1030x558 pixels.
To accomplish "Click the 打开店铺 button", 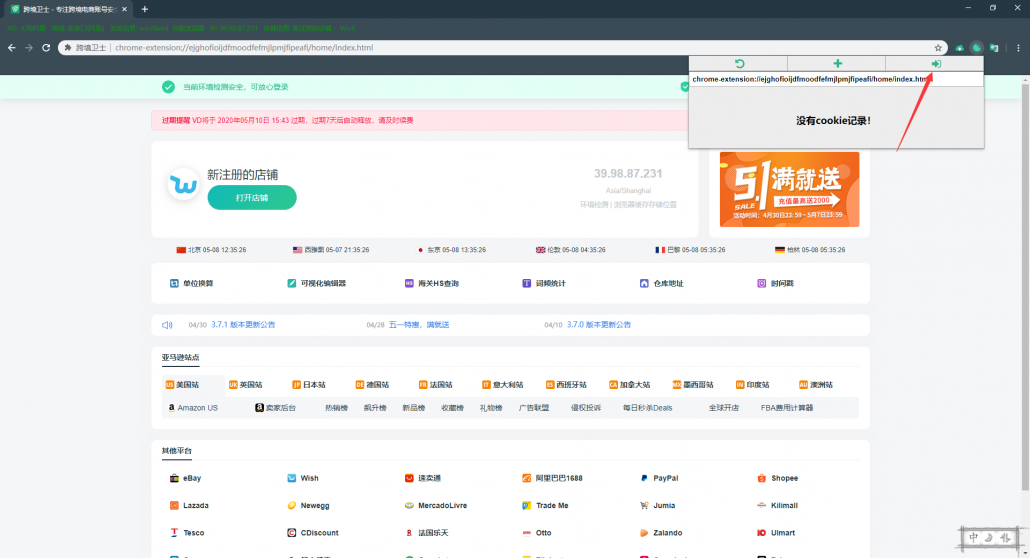I will pos(252,197).
